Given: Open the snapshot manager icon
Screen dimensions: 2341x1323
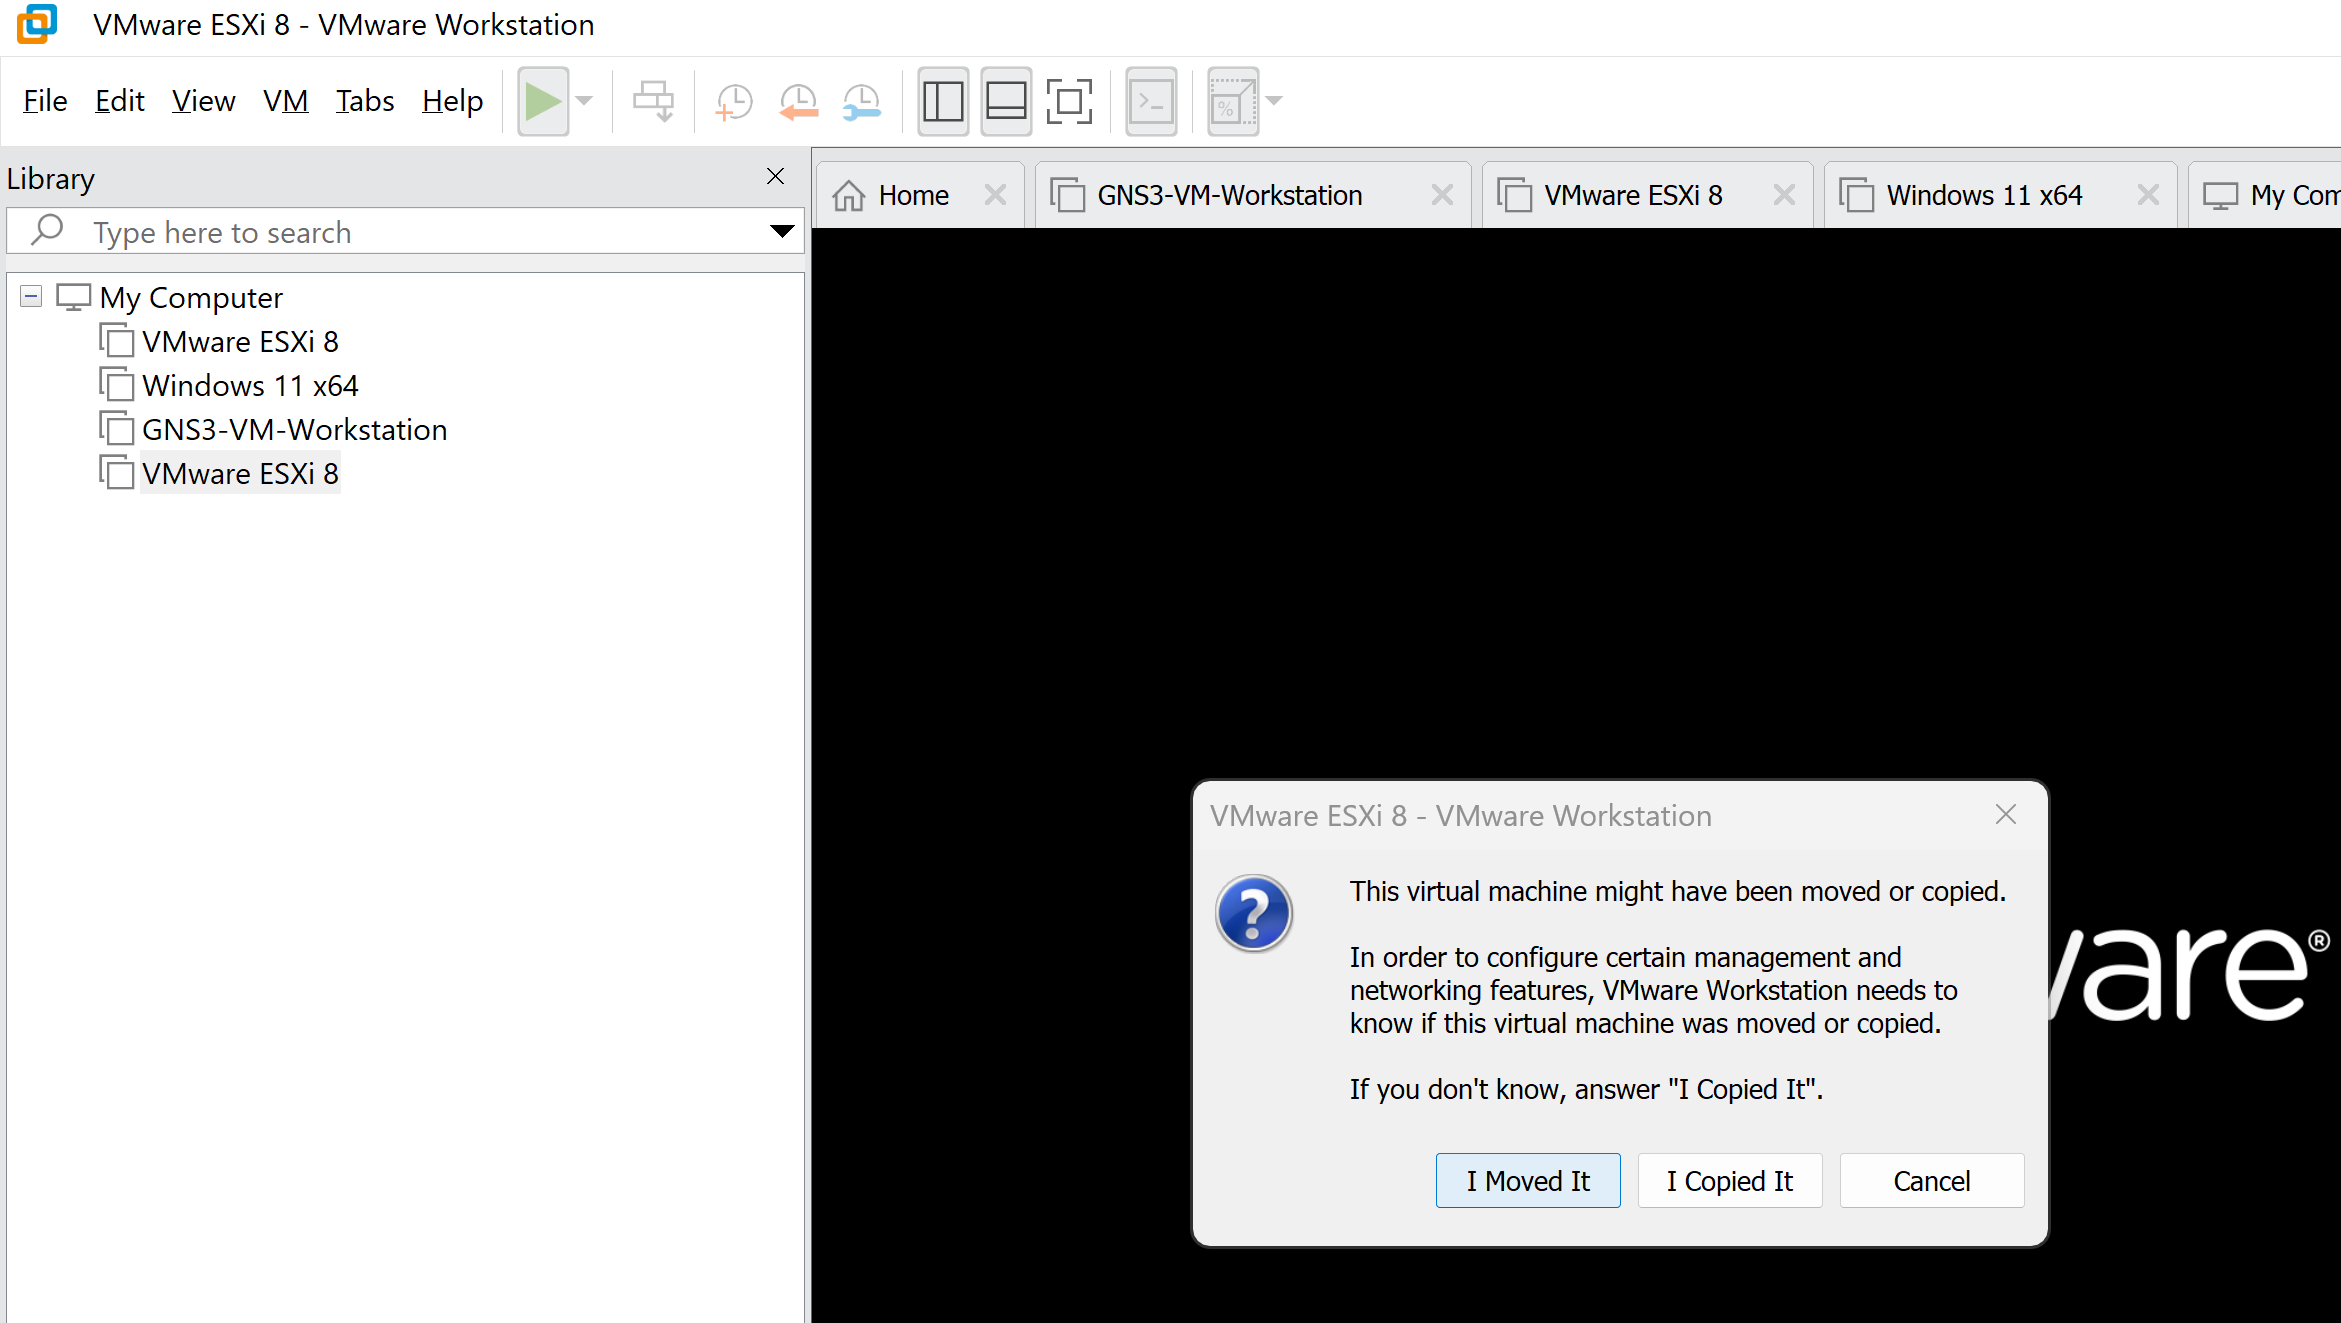Looking at the screenshot, I should pyautogui.click(x=861, y=101).
